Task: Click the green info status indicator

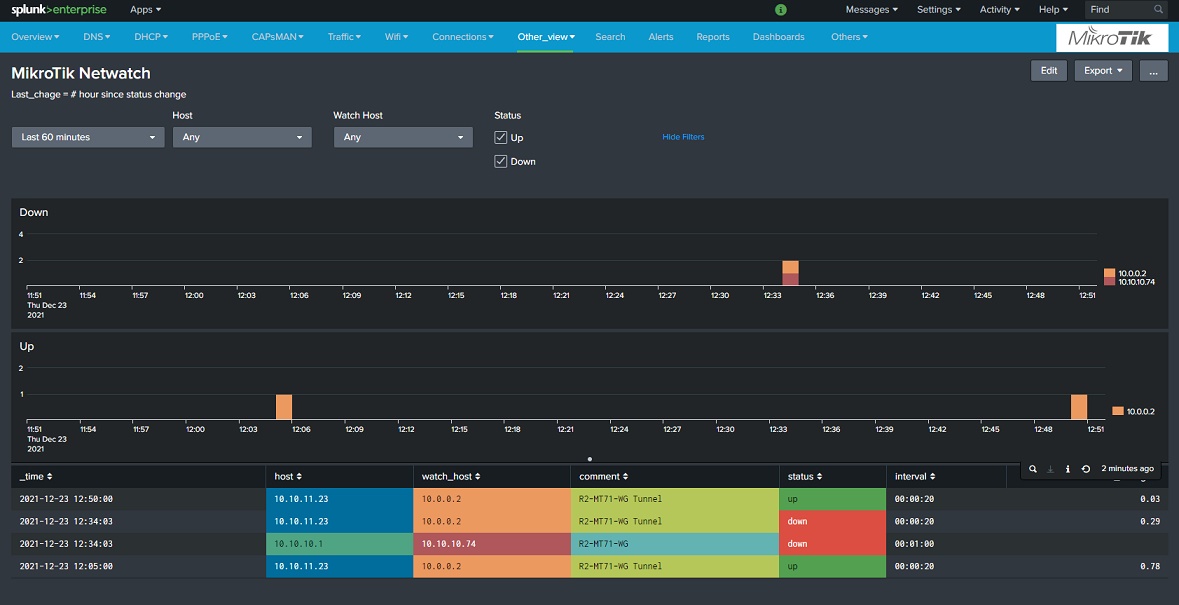Action: (780, 10)
